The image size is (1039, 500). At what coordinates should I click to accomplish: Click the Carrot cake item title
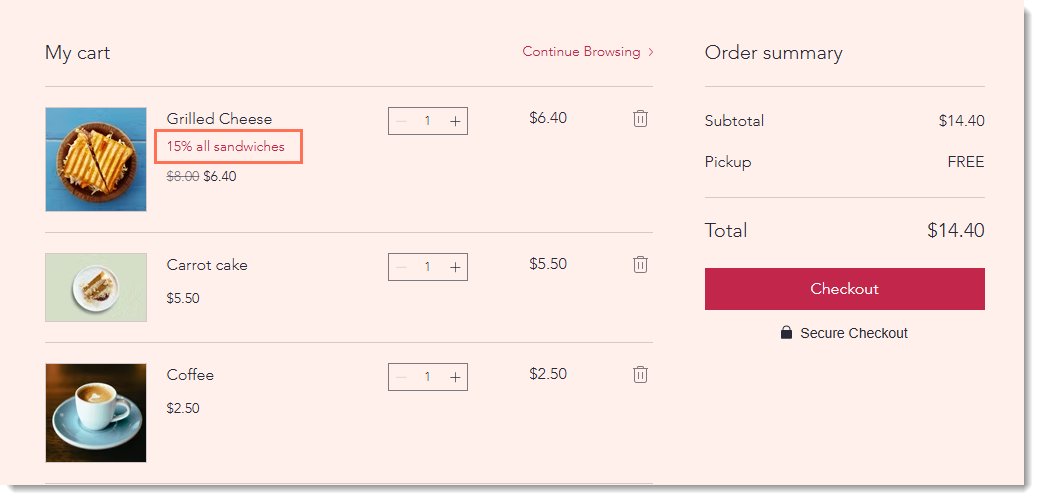click(x=207, y=265)
